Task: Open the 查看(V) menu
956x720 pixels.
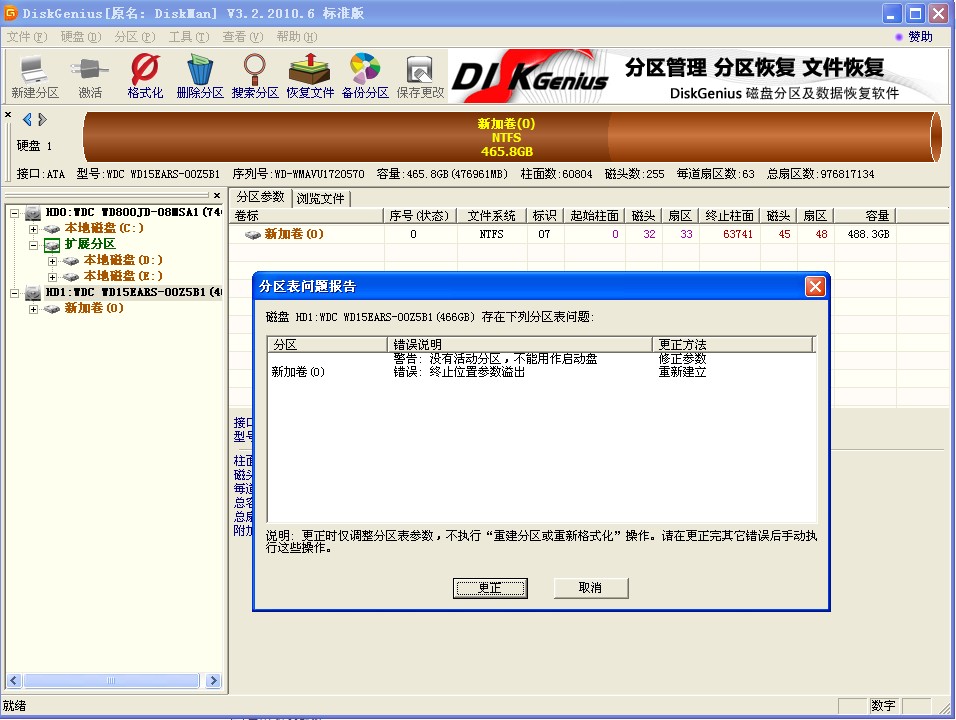Action: 243,37
